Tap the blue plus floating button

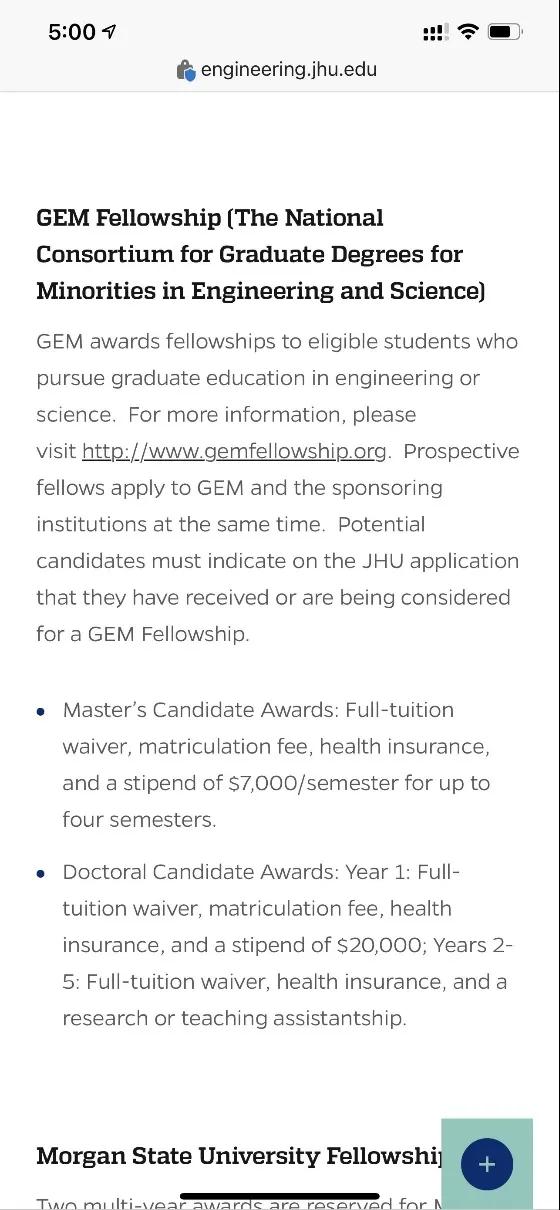click(486, 1164)
